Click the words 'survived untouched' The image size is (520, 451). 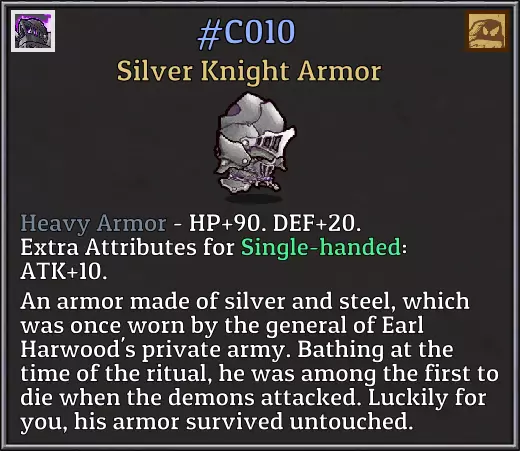click(x=299, y=422)
